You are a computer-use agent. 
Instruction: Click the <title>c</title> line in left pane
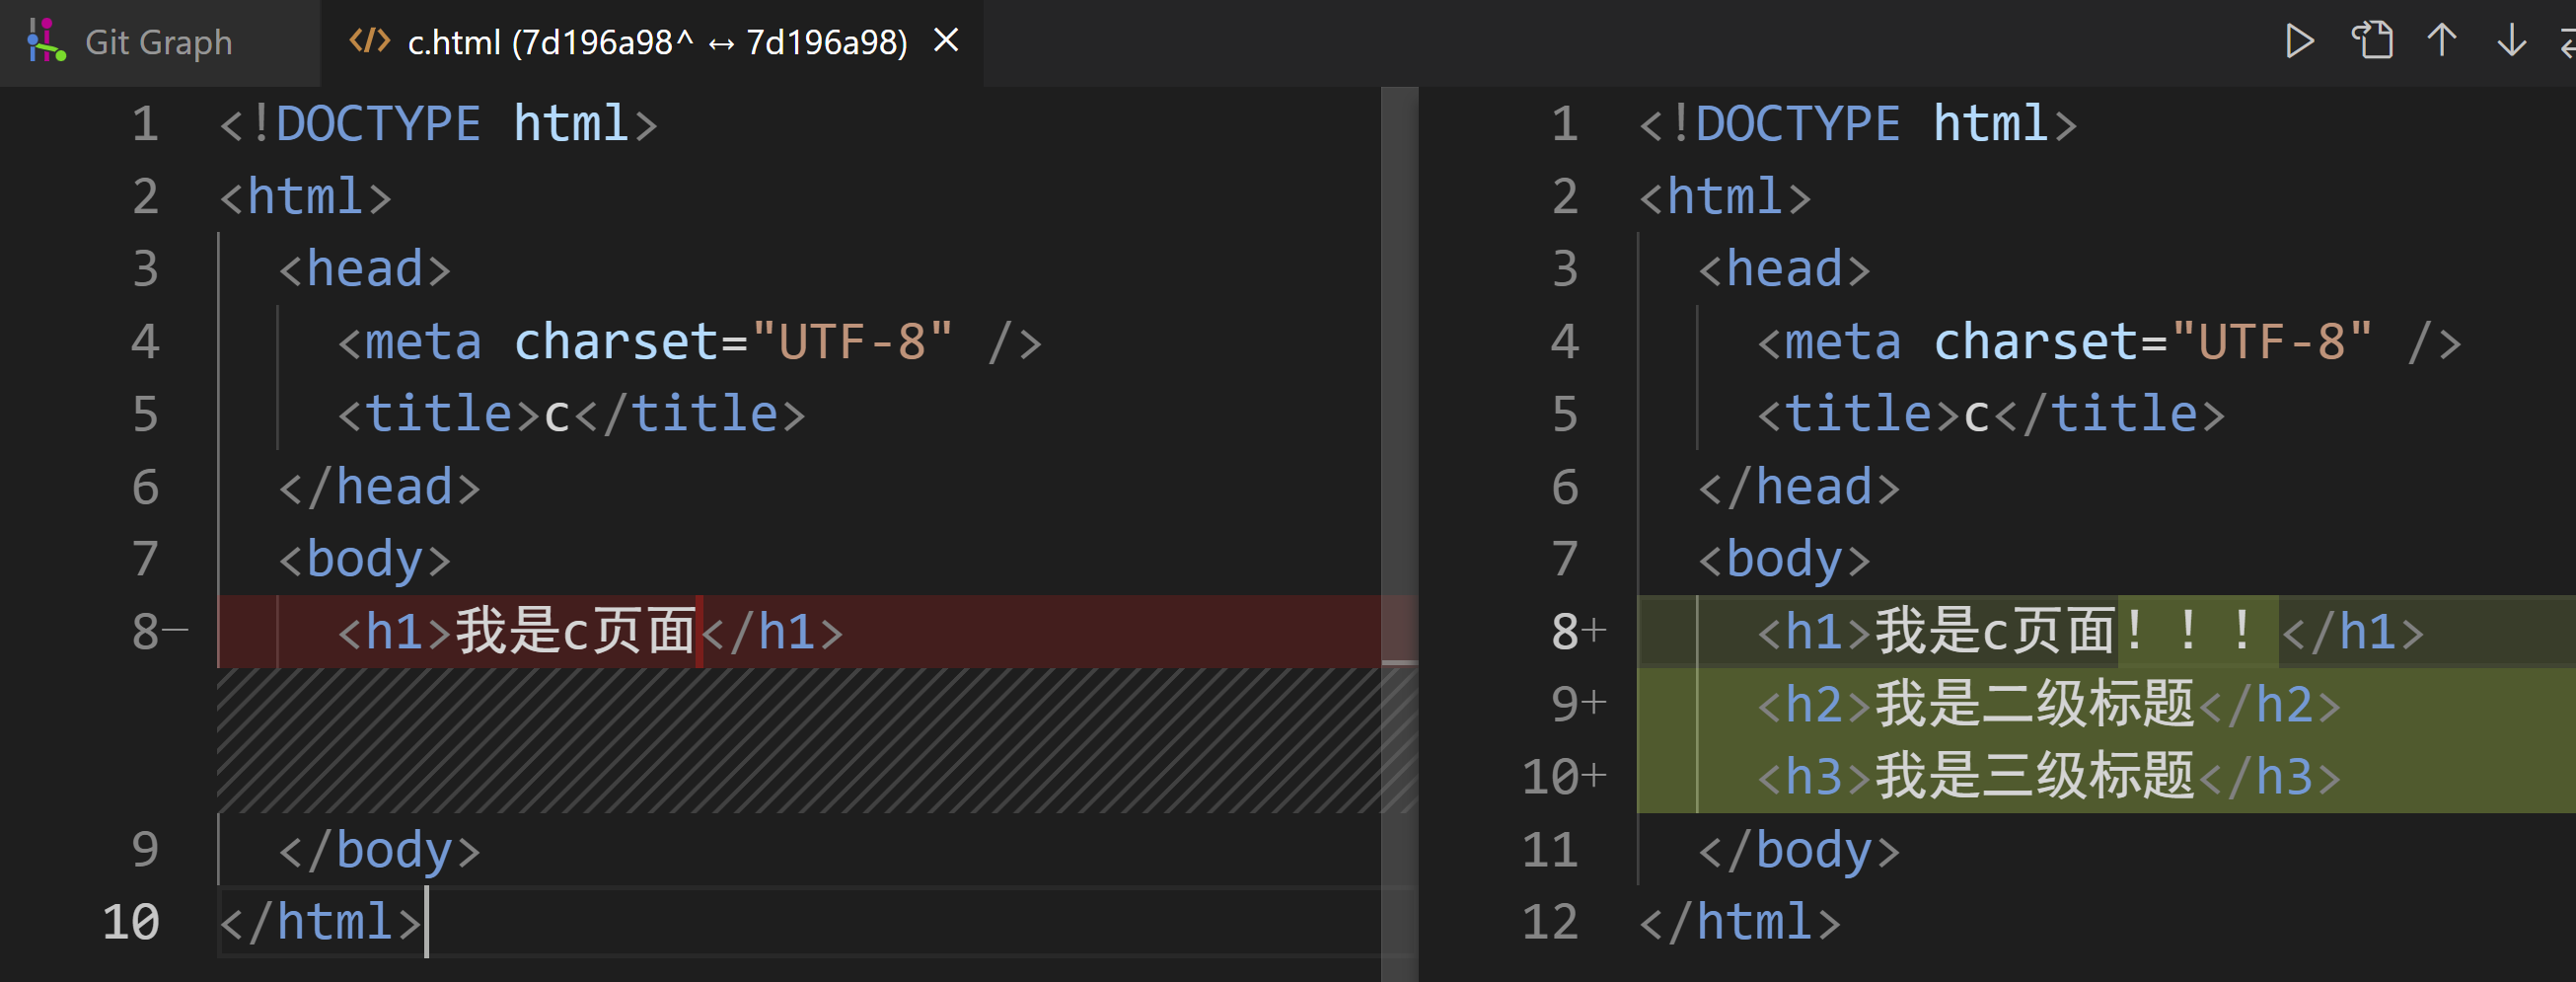pyautogui.click(x=571, y=414)
